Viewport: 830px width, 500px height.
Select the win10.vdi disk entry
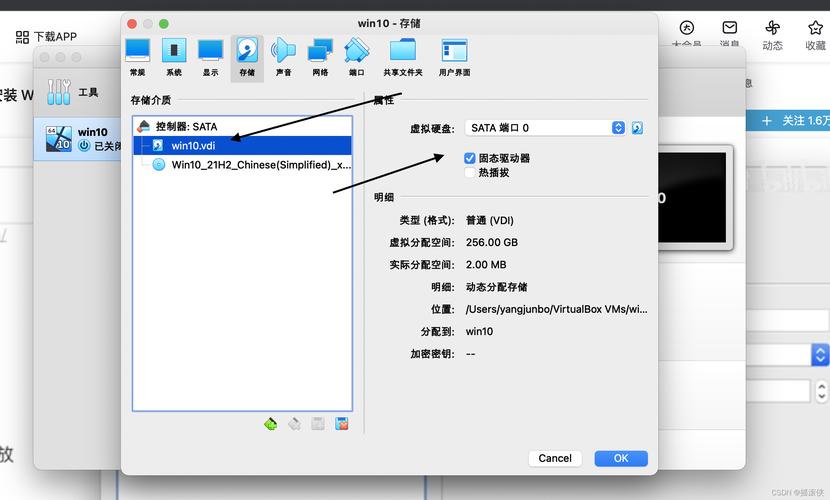click(x=242, y=146)
